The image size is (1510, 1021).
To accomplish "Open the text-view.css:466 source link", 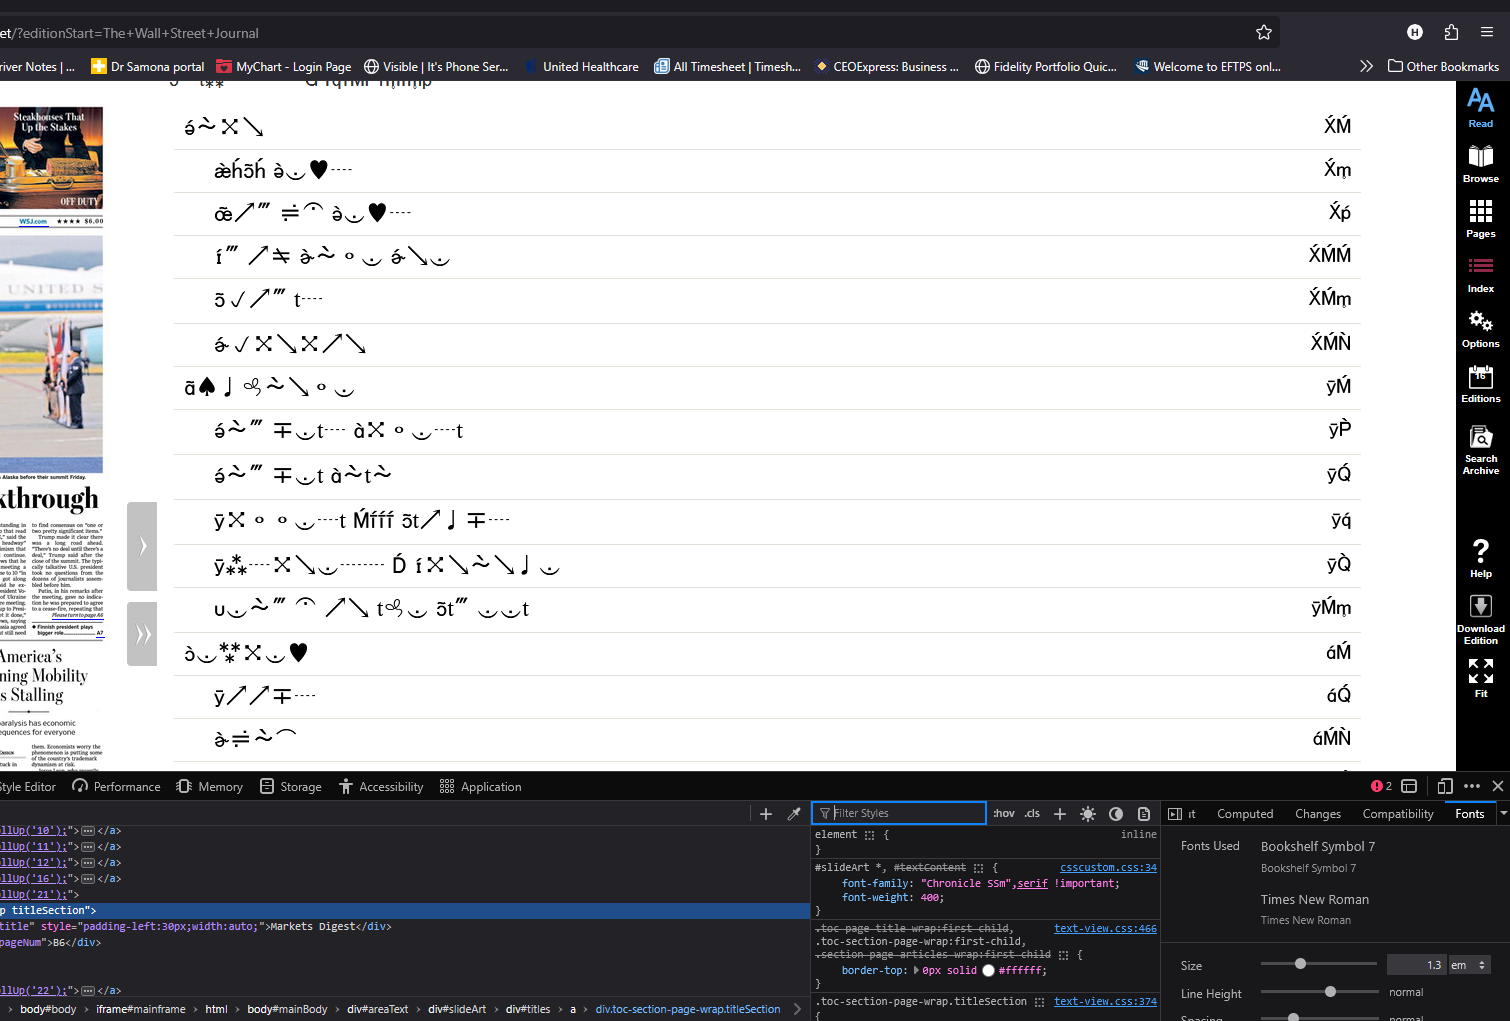I will pos(1105,929).
